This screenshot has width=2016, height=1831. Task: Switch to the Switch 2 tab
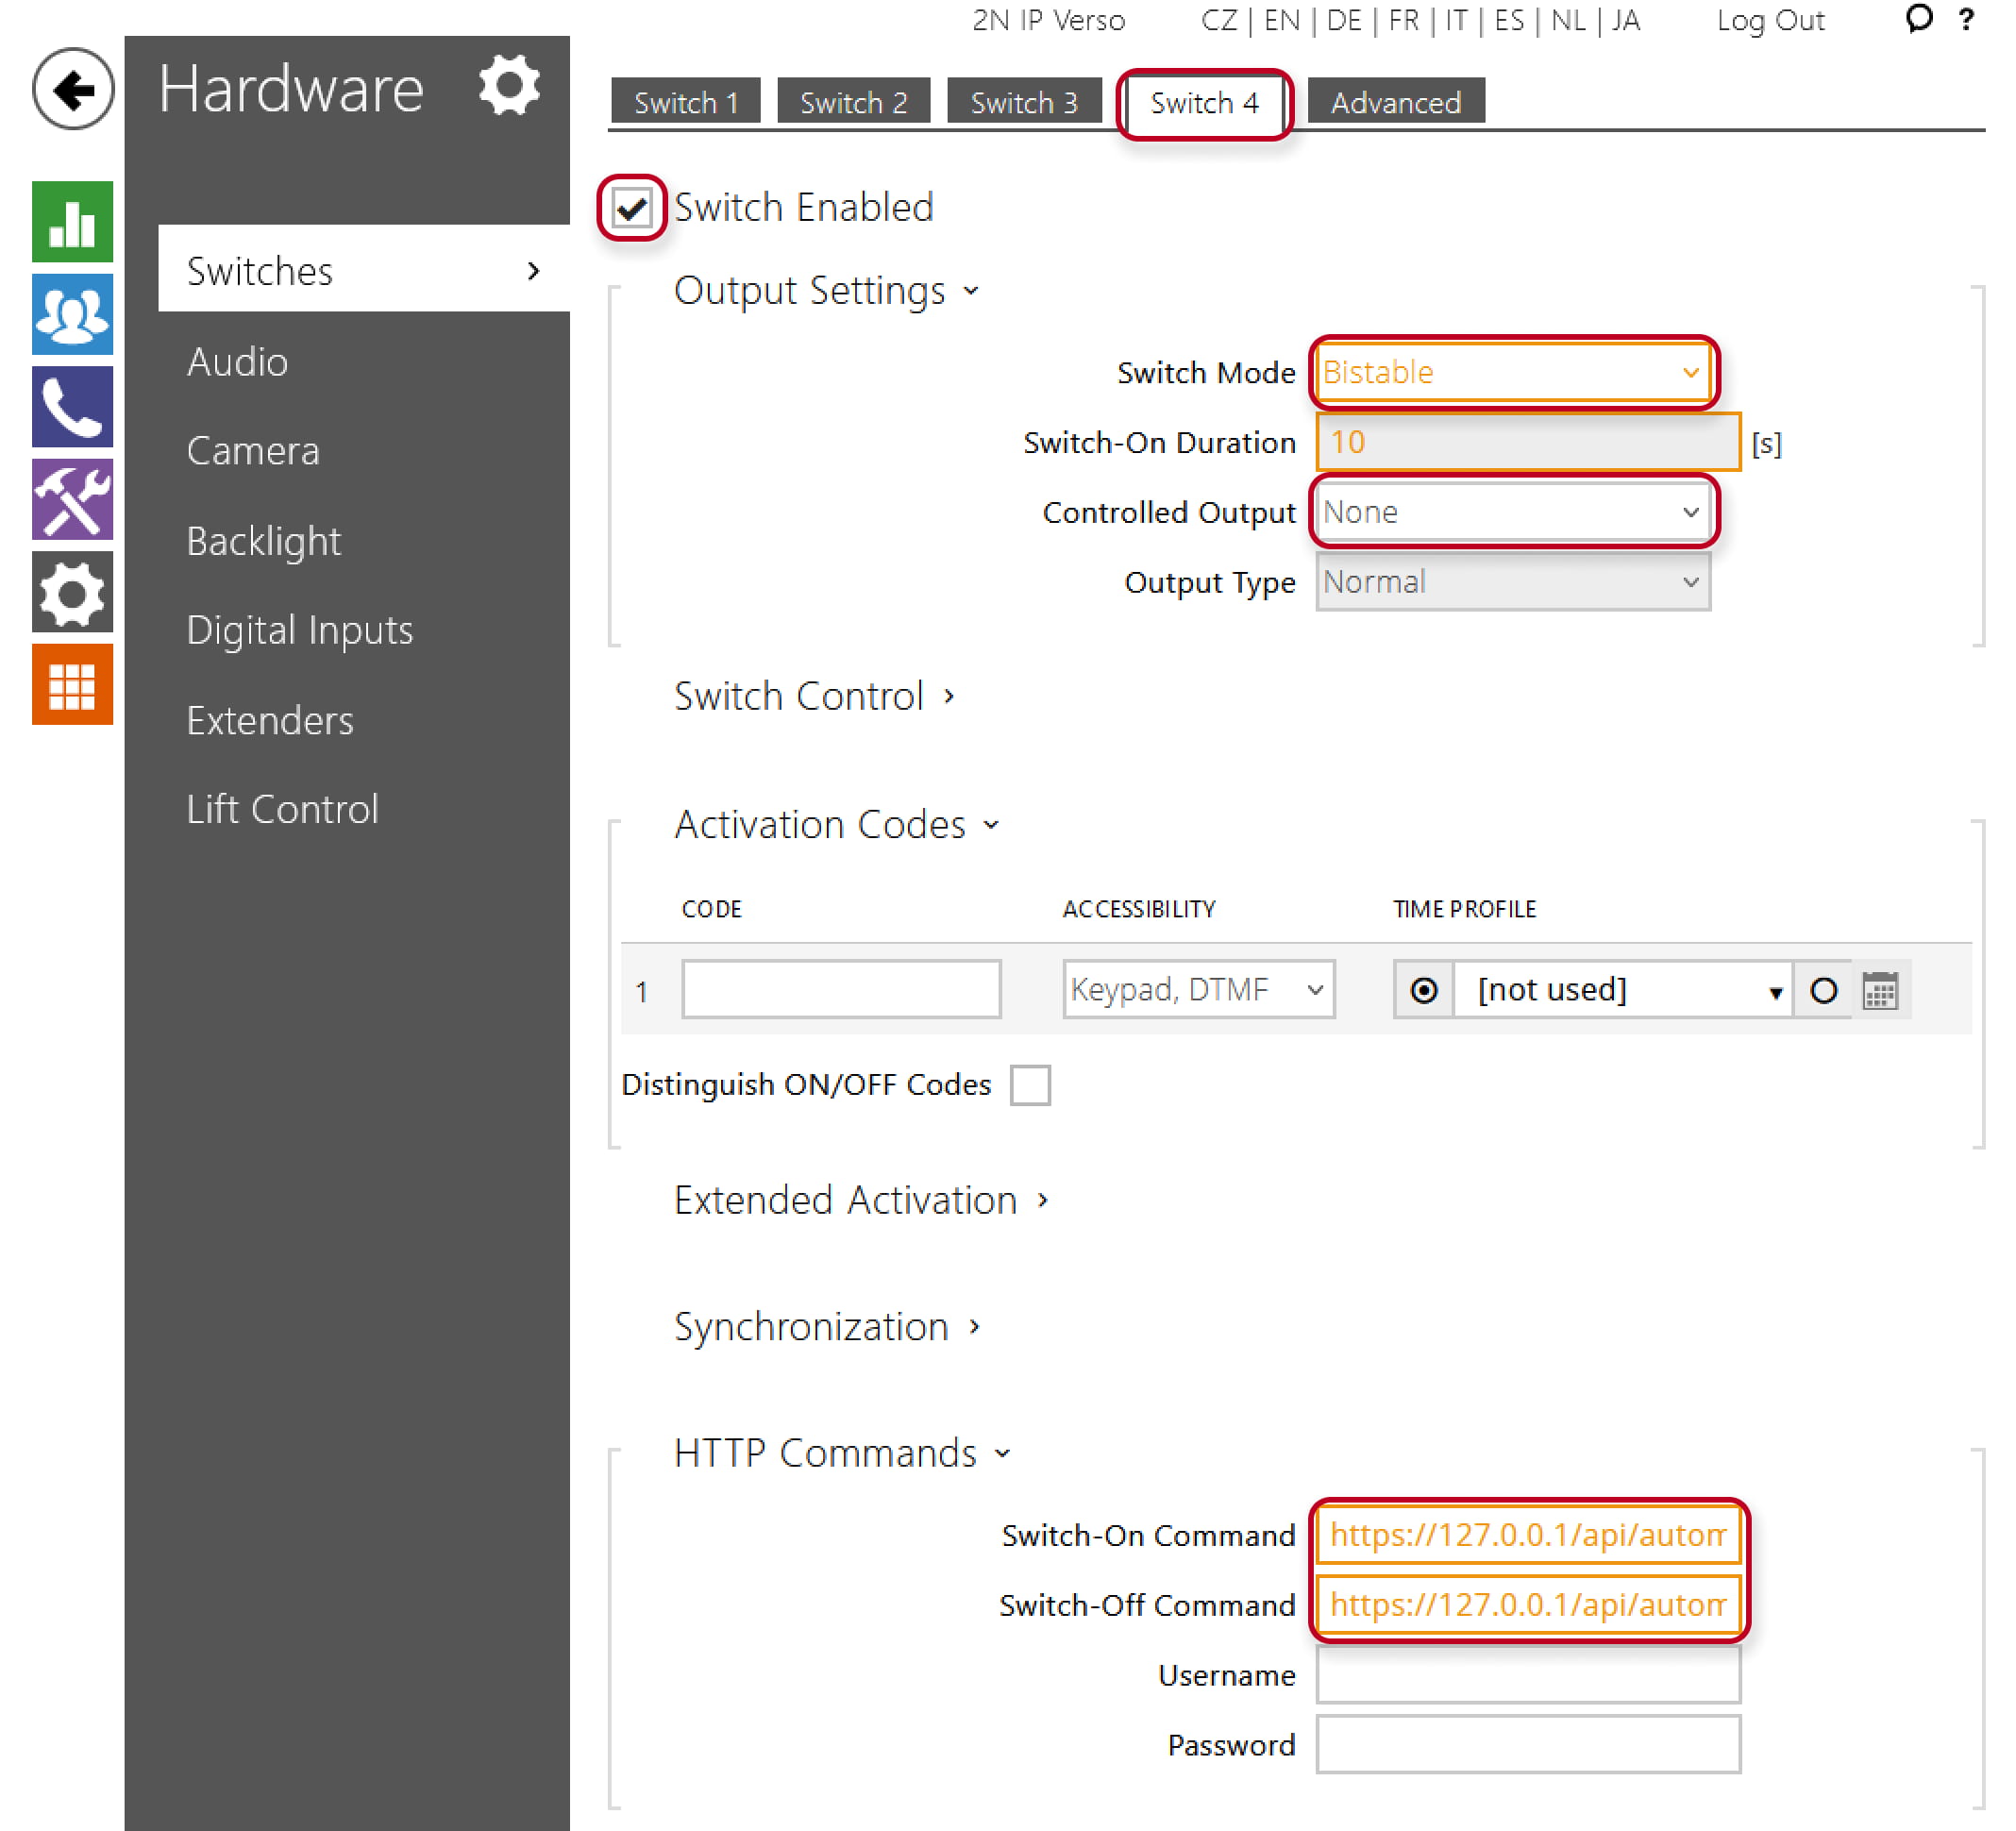tap(853, 102)
